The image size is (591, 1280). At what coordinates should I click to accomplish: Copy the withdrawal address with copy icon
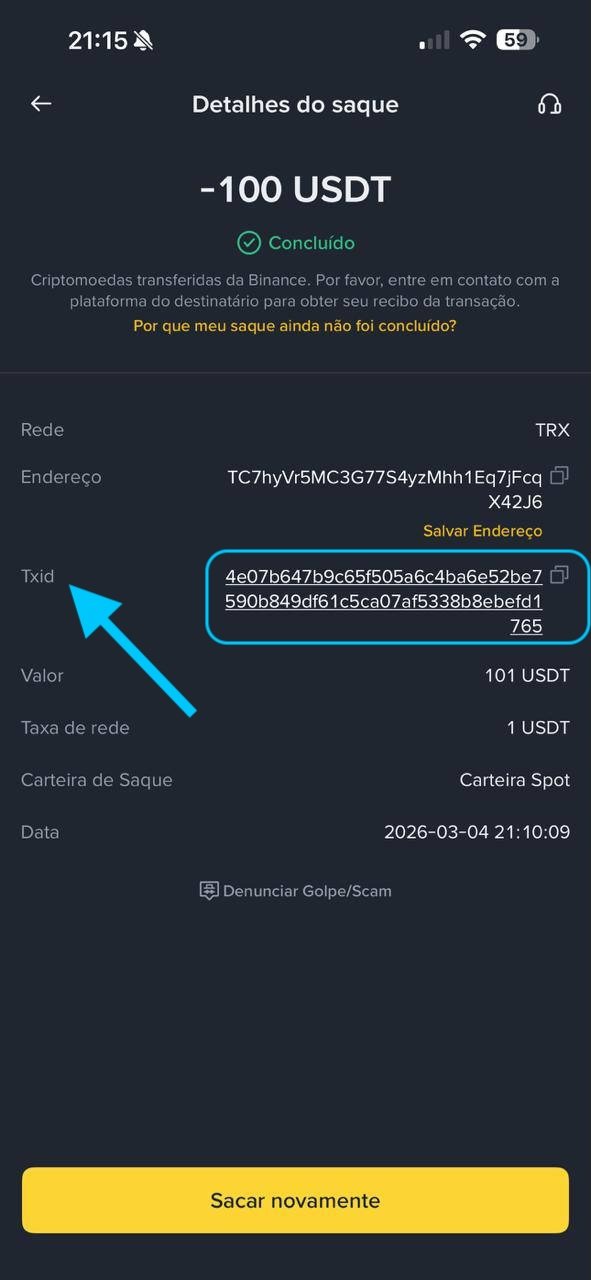[x=560, y=476]
